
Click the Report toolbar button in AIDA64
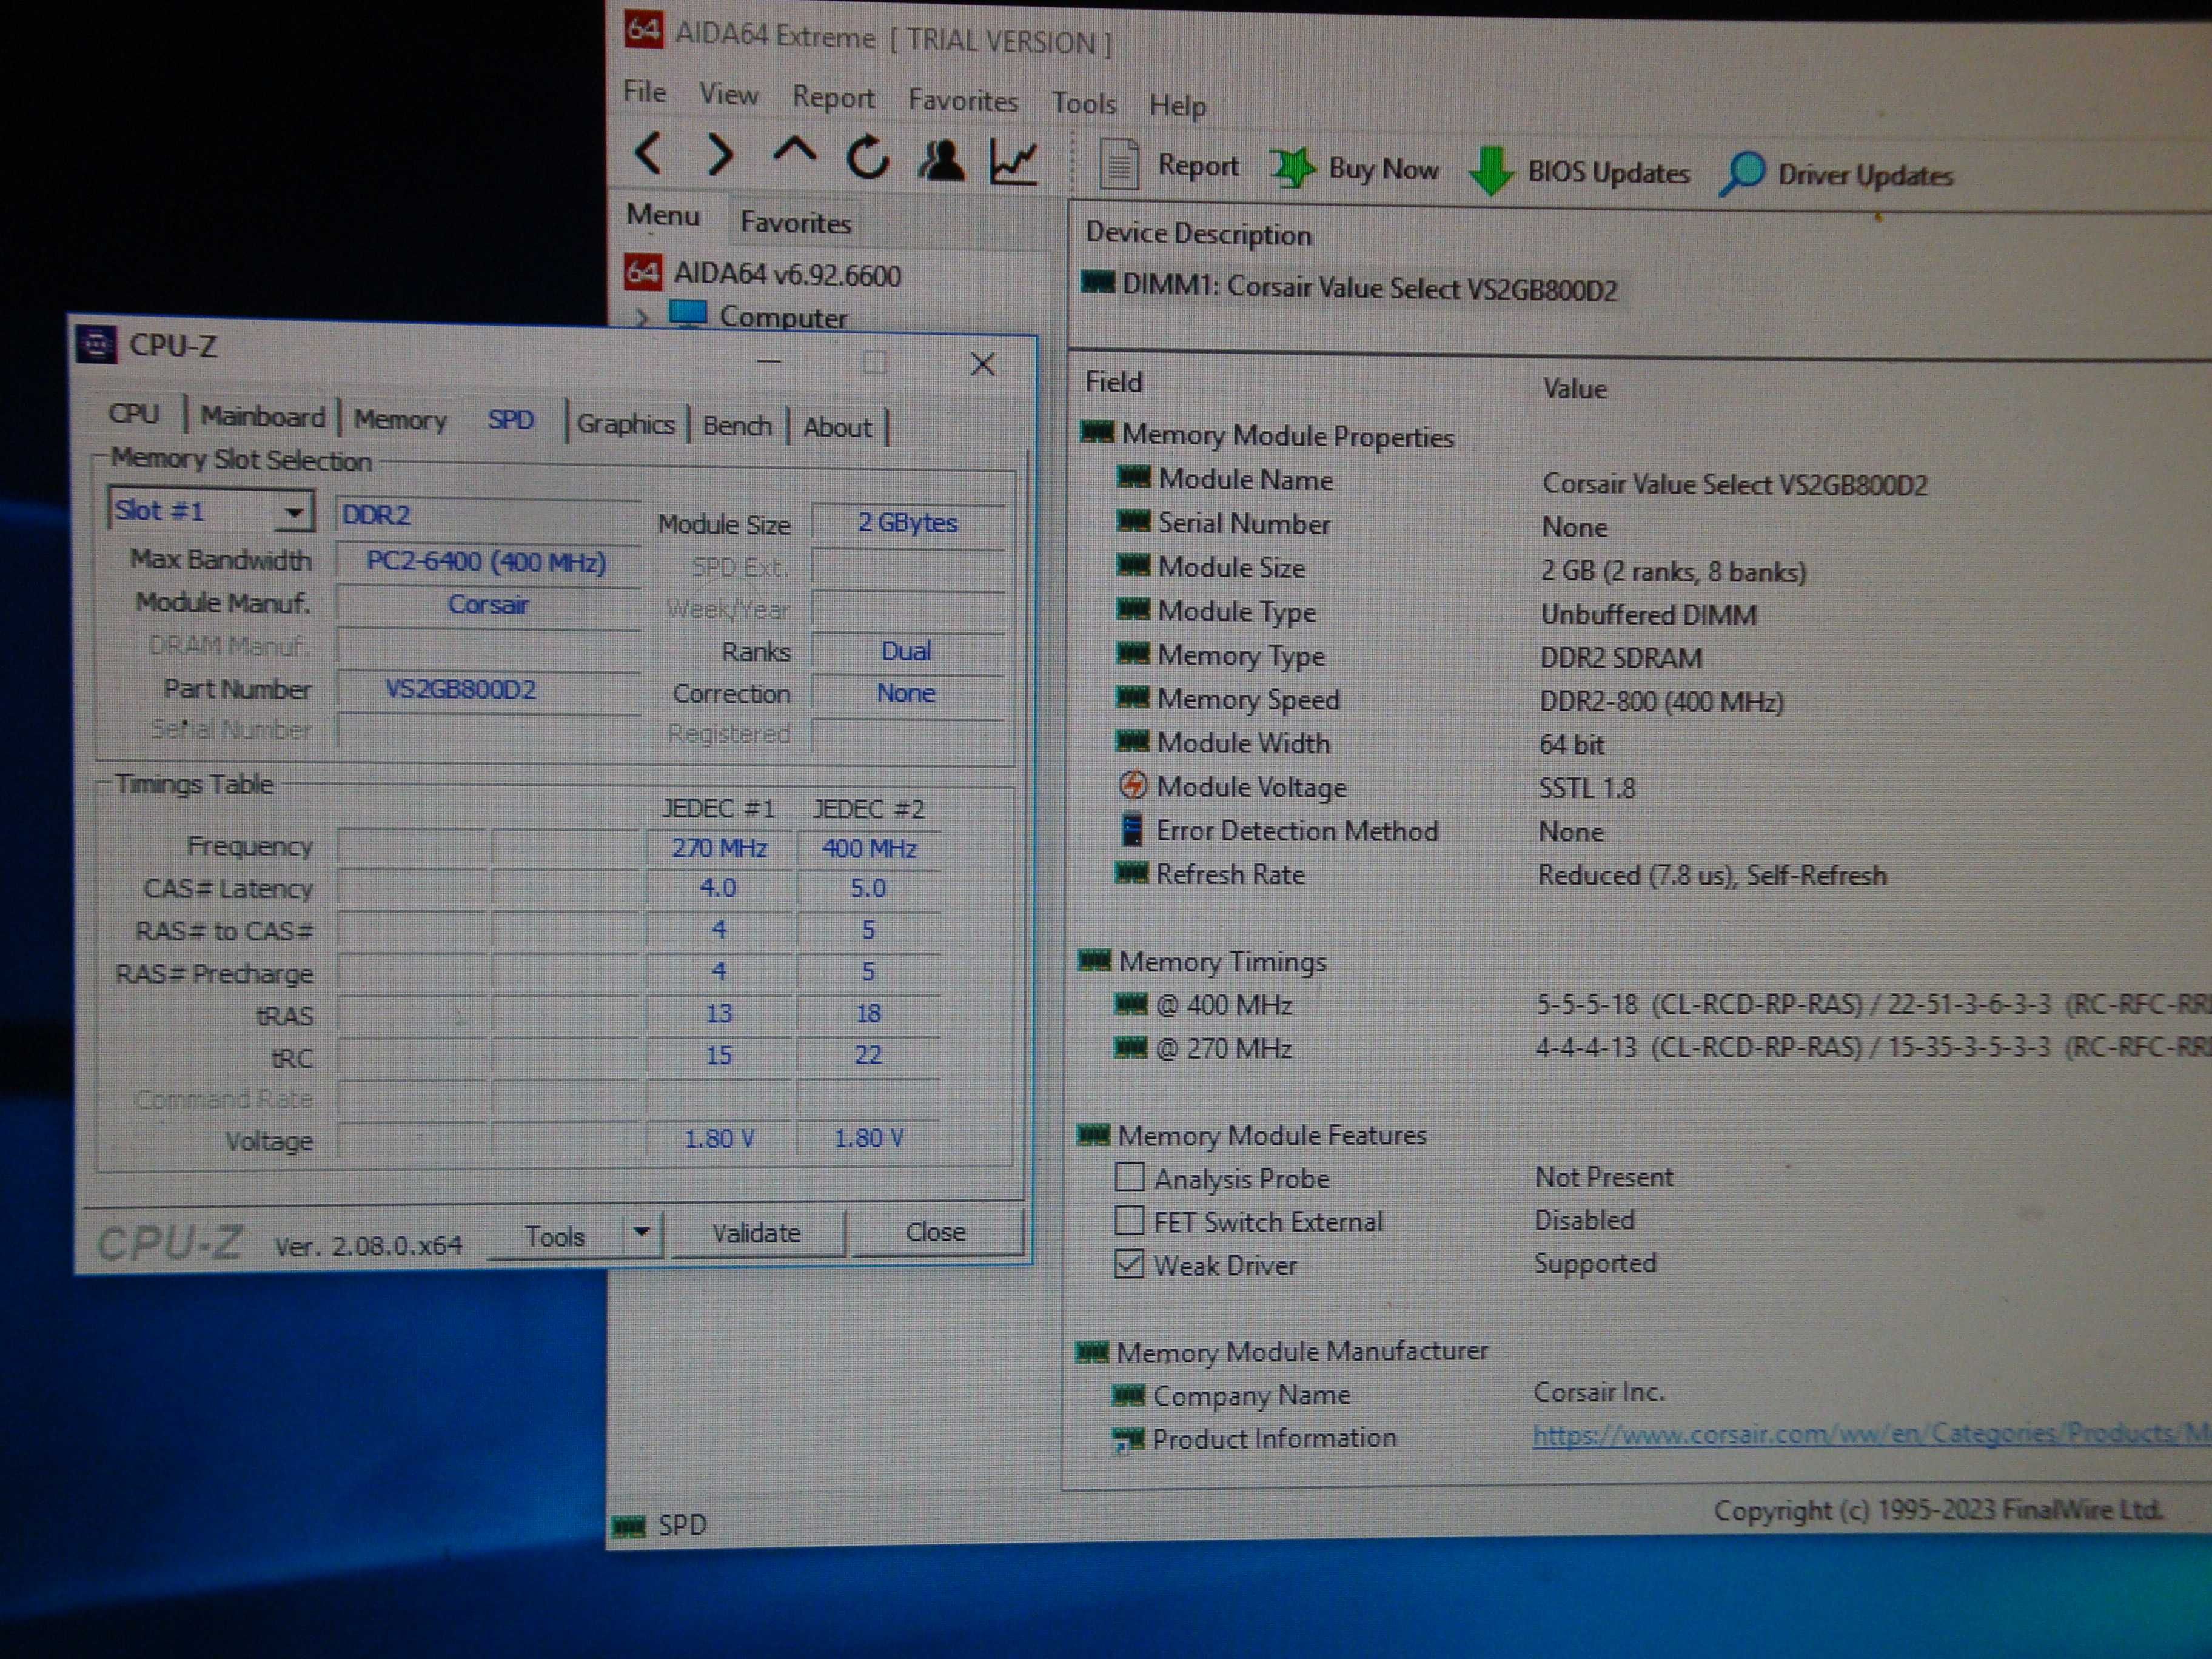(1168, 165)
